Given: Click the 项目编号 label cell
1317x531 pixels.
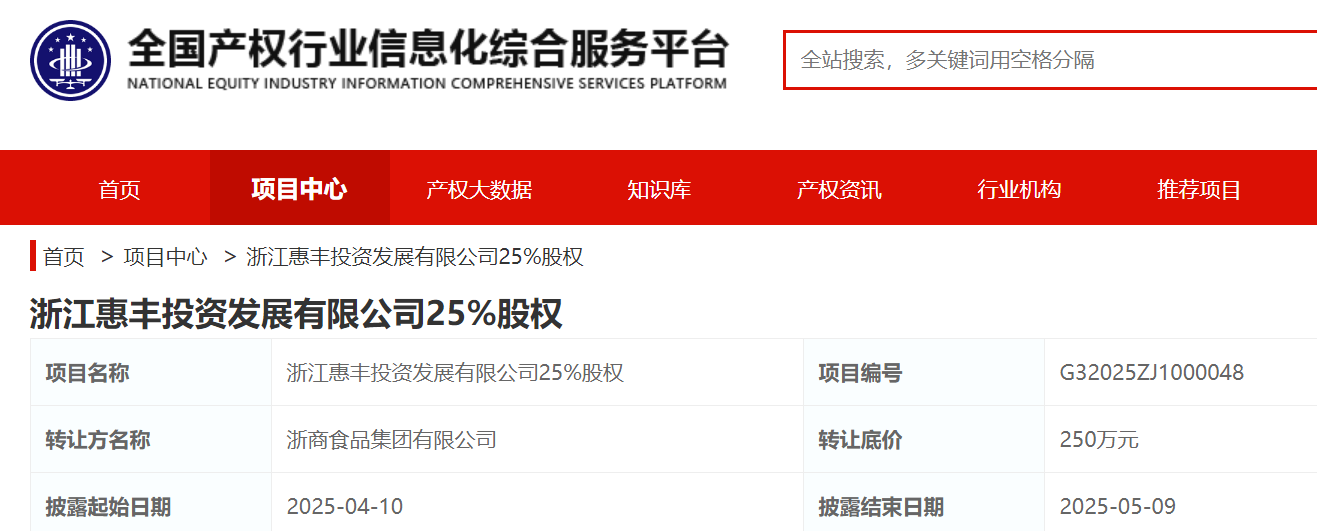Looking at the screenshot, I should (x=924, y=373).
